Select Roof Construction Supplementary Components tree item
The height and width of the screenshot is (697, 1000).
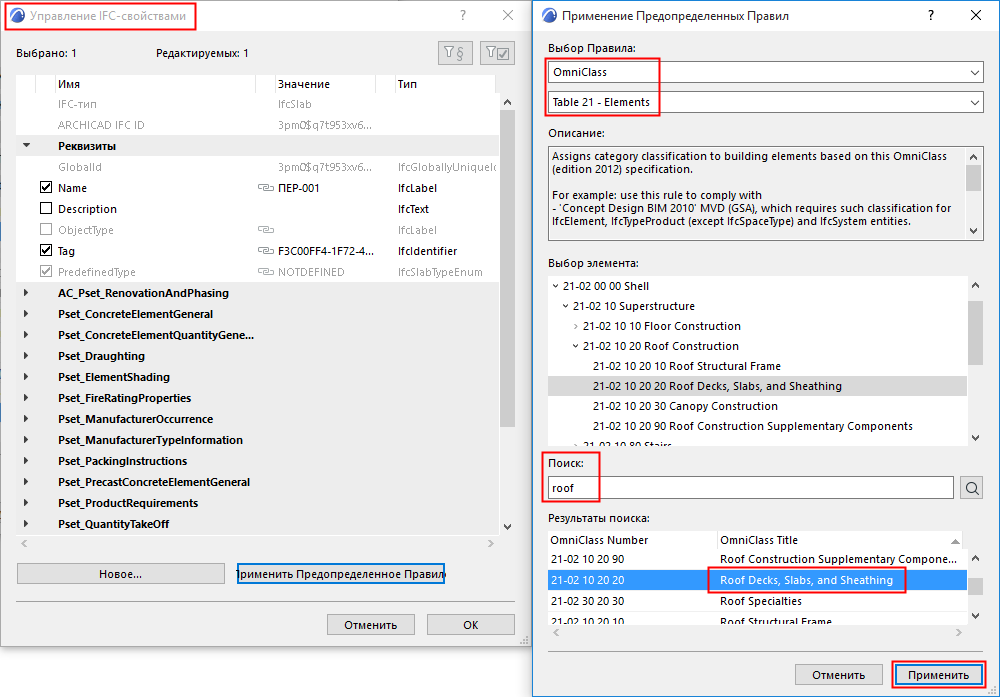coord(753,427)
